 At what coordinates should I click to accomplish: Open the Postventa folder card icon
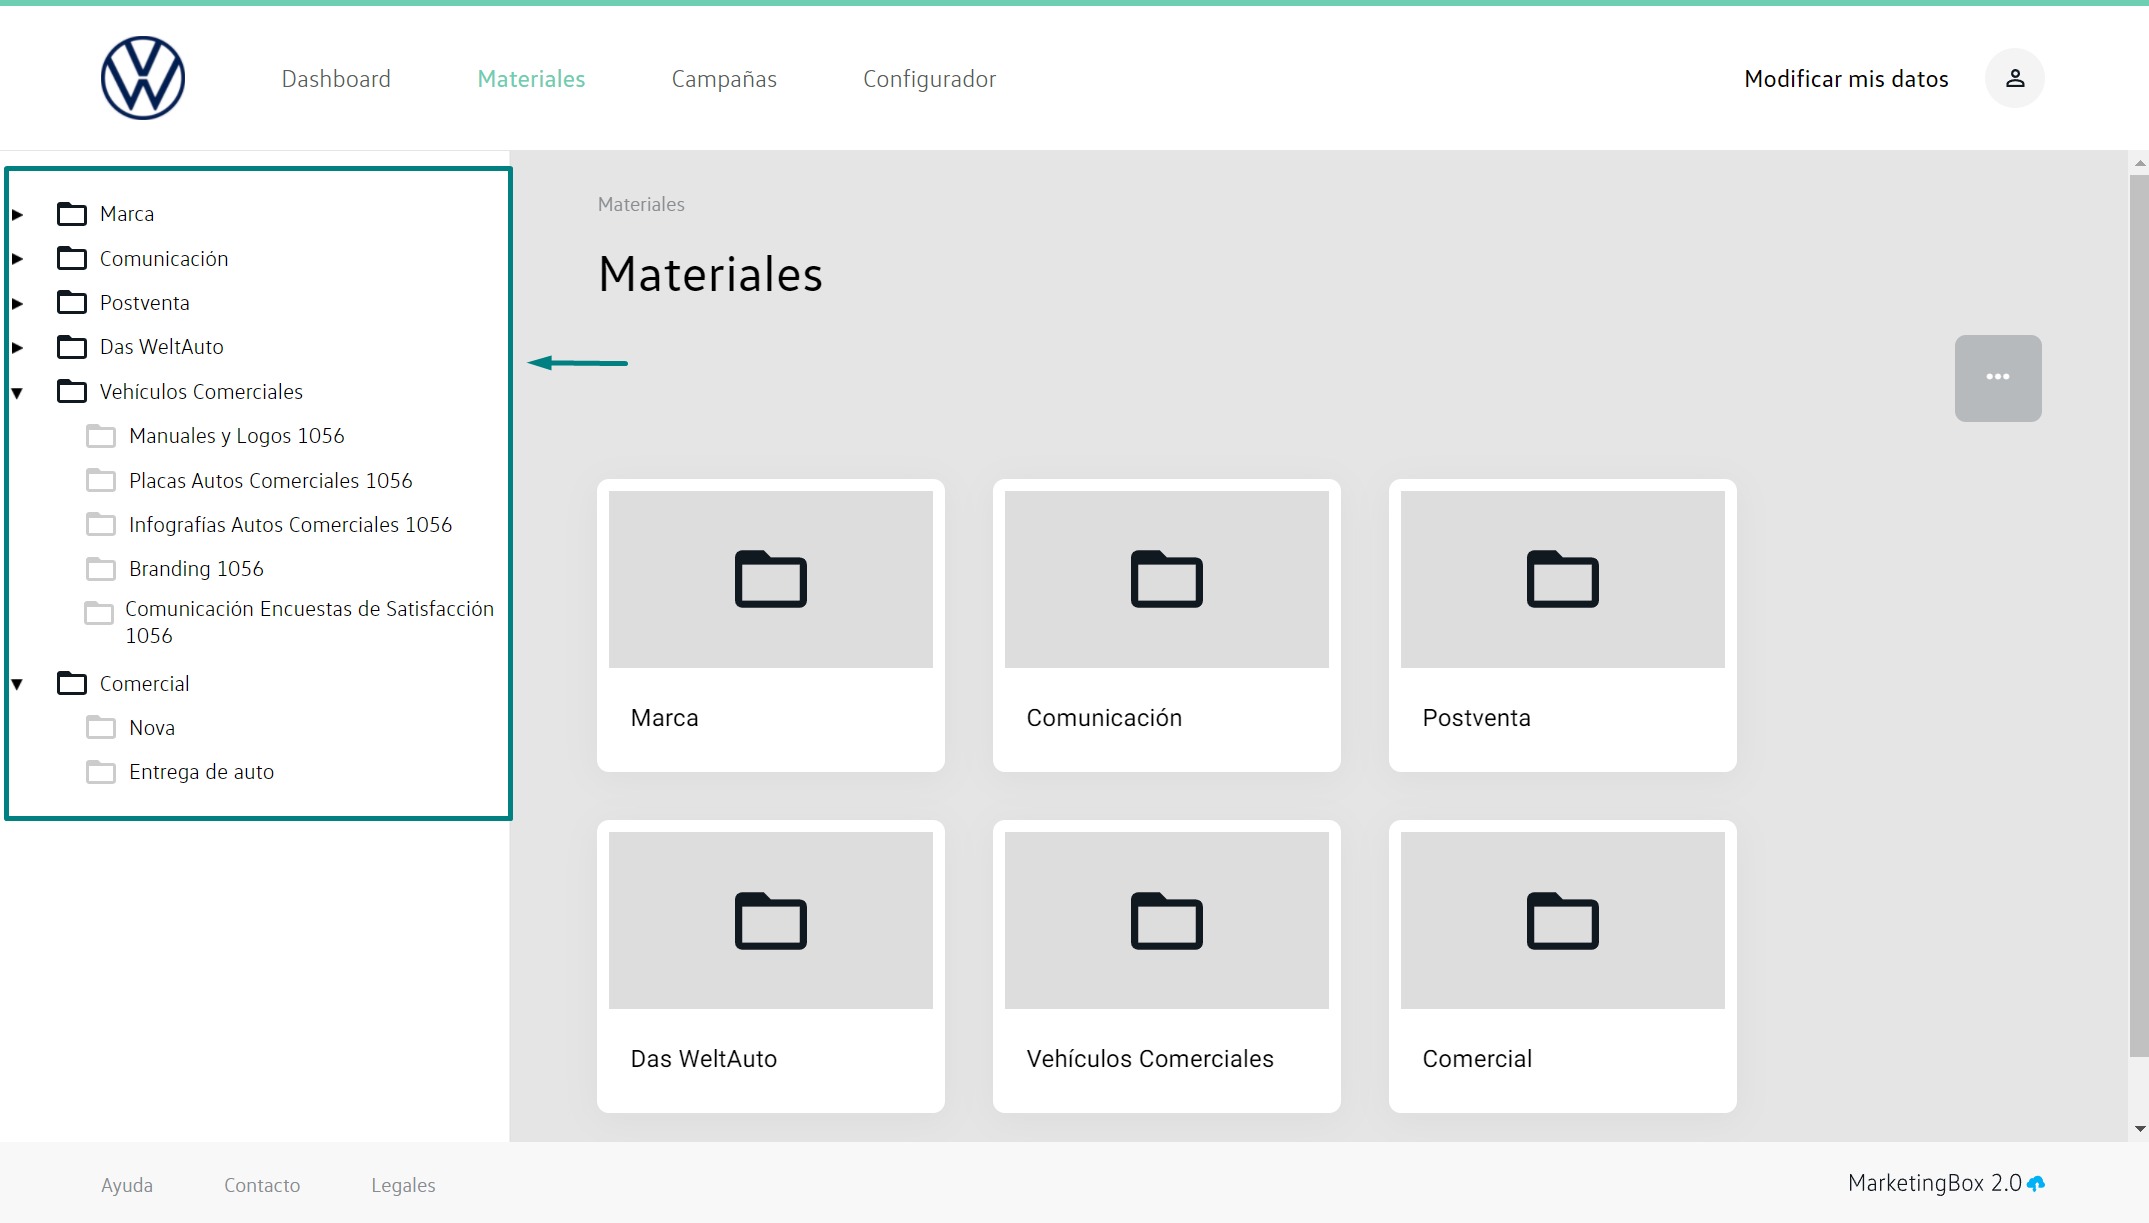(x=1562, y=579)
